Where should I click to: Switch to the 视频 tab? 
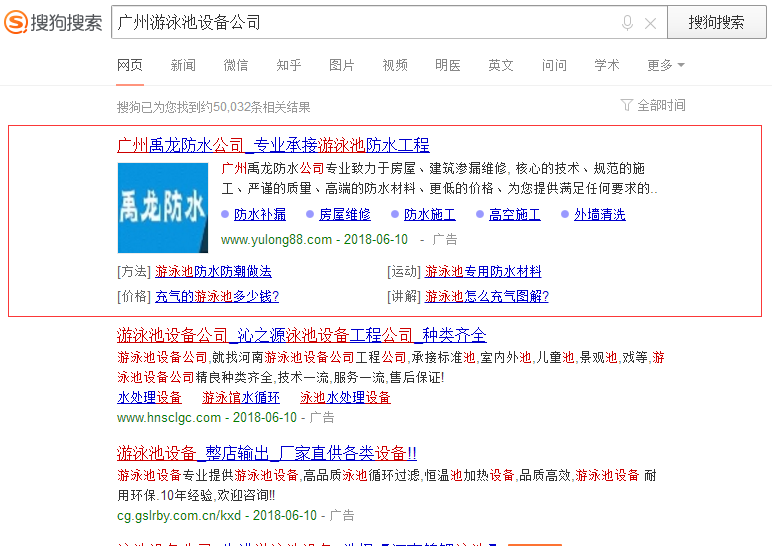[x=395, y=65]
